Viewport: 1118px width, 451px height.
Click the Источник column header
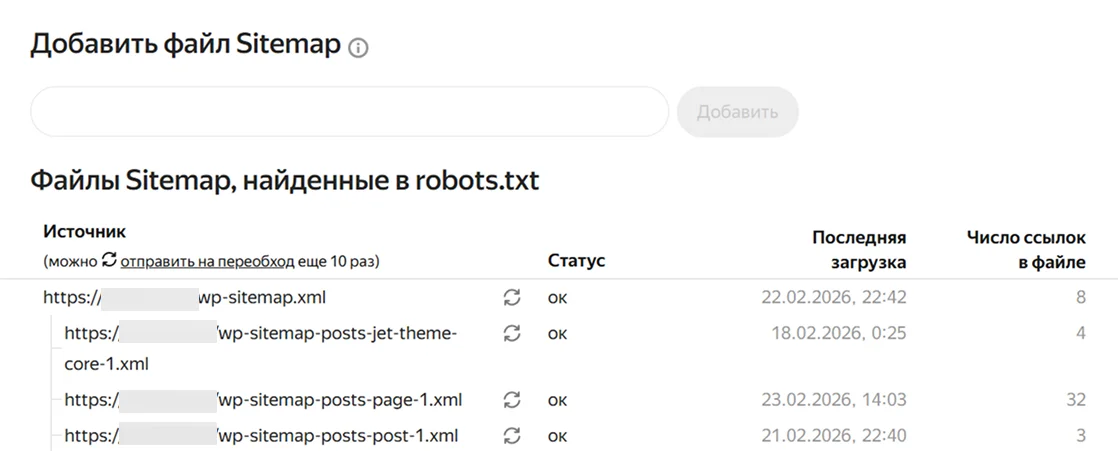pos(85,231)
